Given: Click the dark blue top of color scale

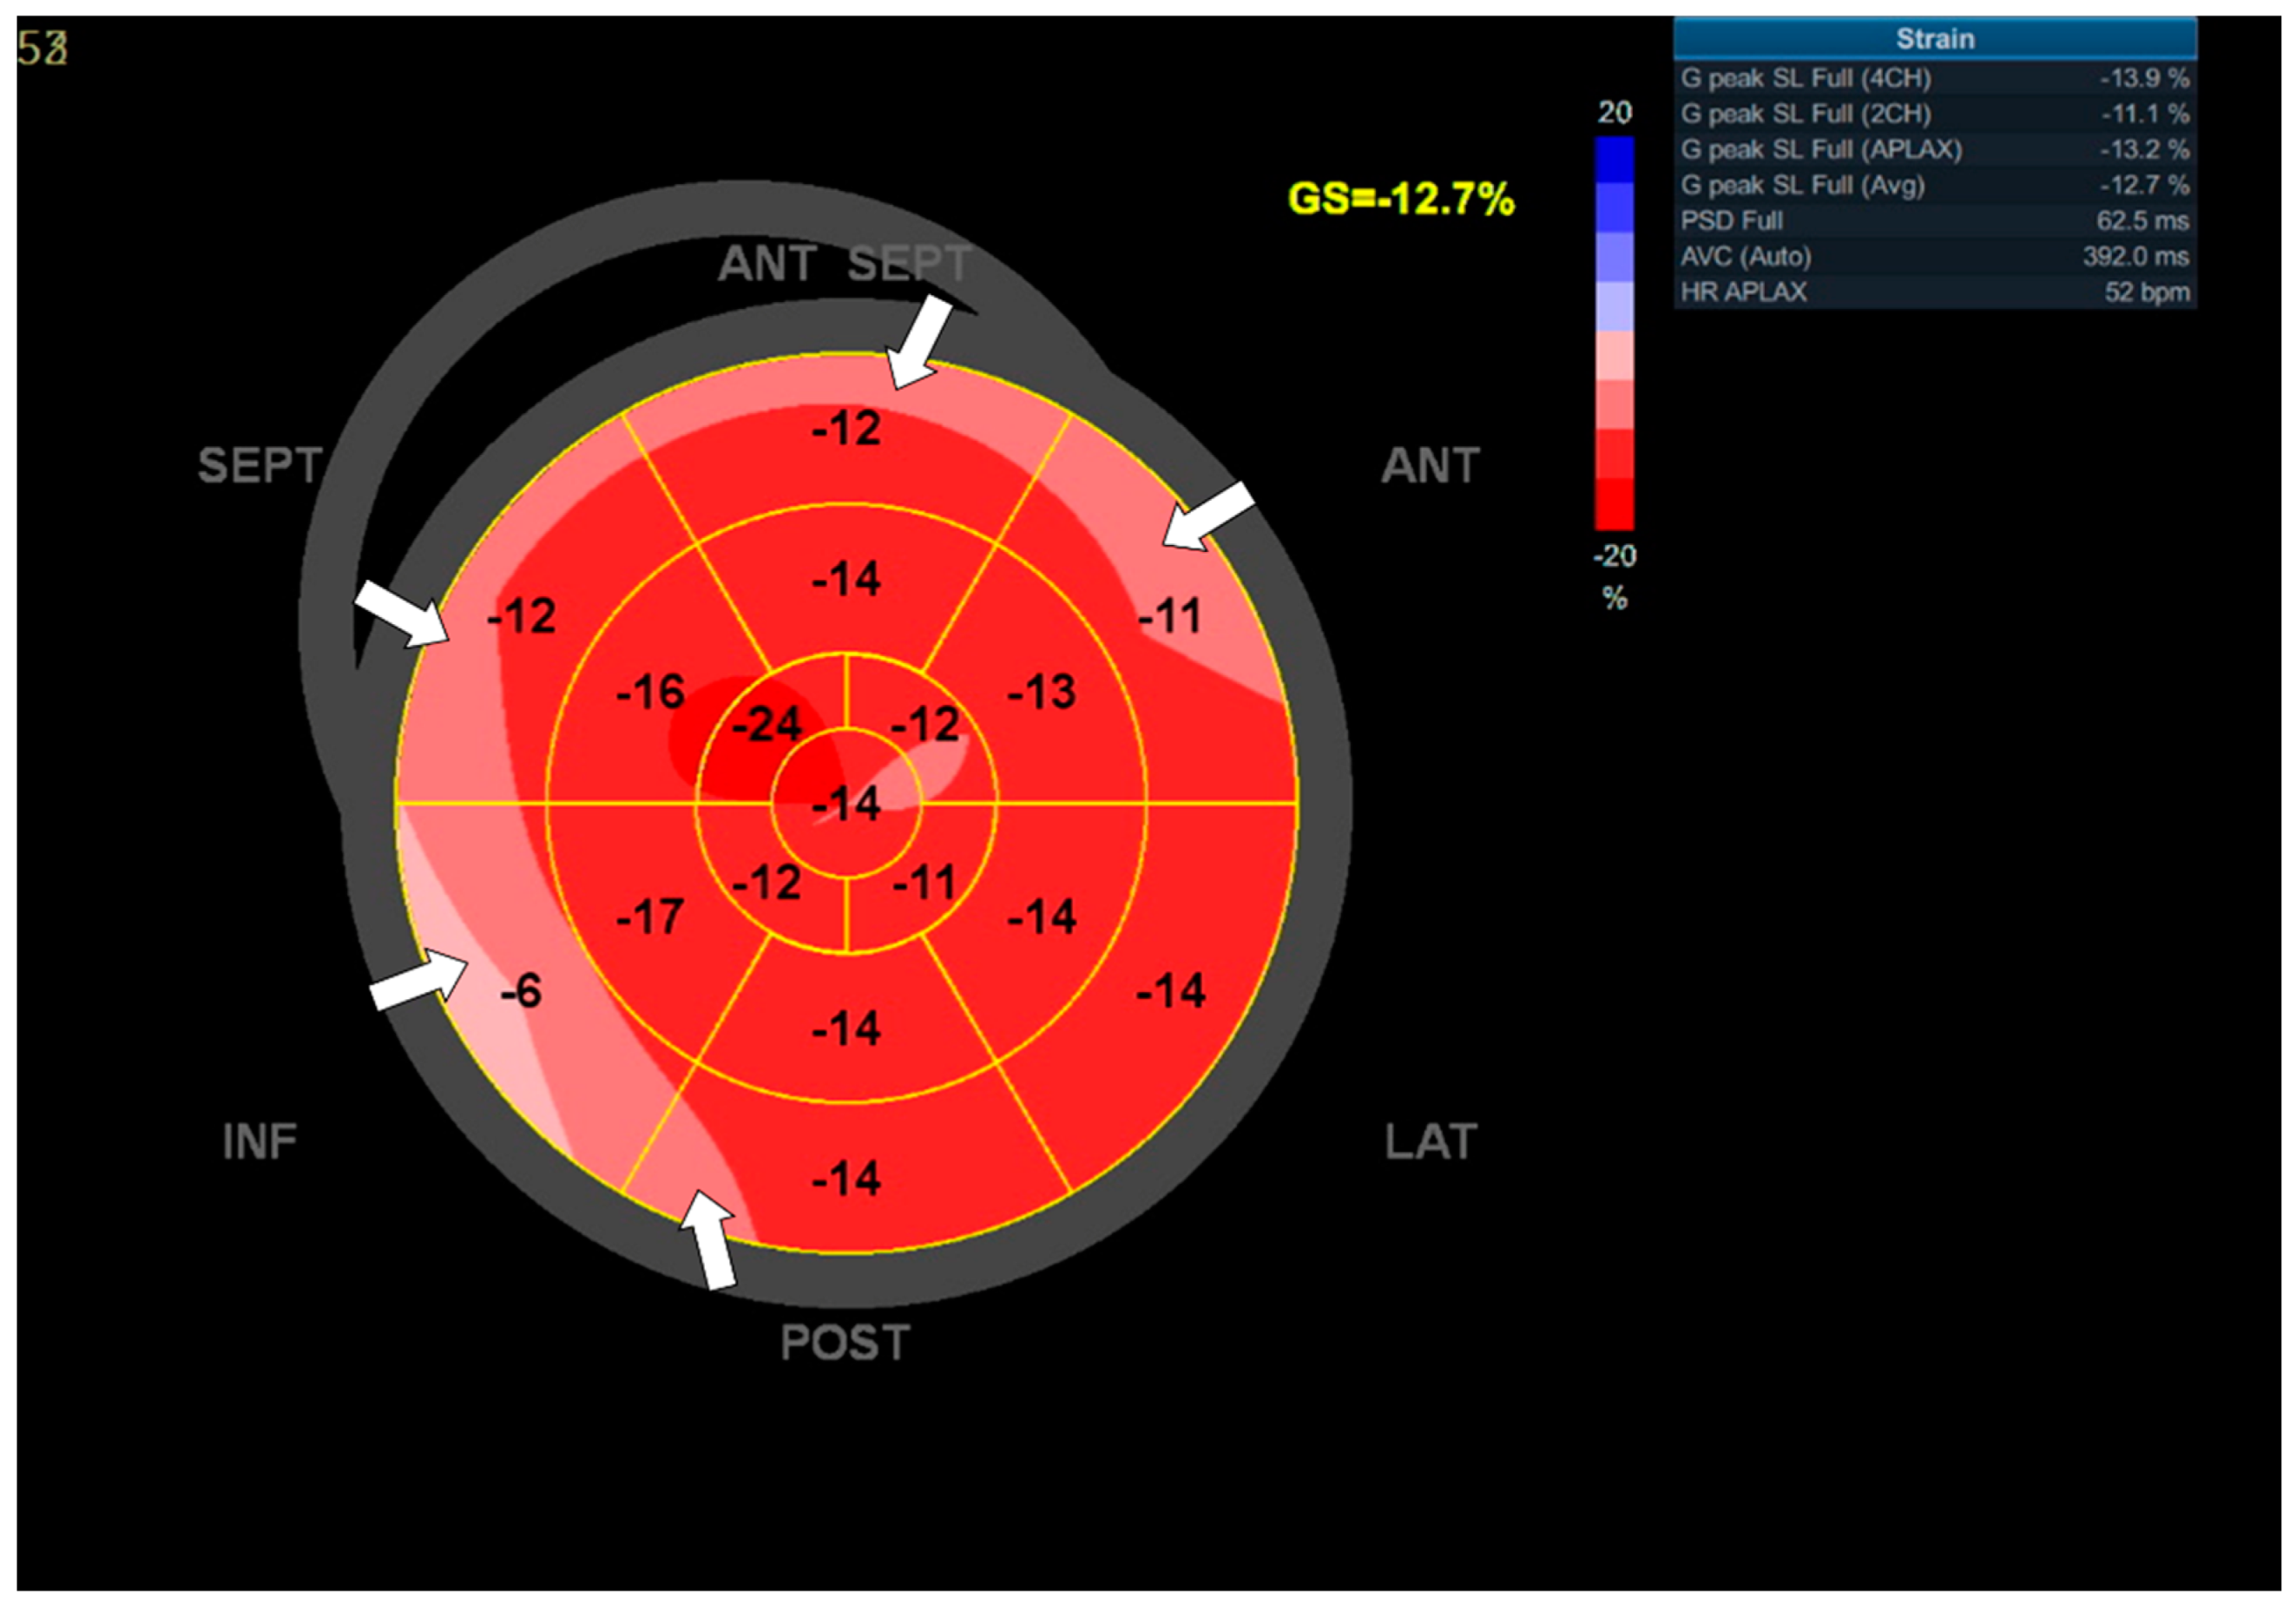Looking at the screenshot, I should (x=1614, y=160).
